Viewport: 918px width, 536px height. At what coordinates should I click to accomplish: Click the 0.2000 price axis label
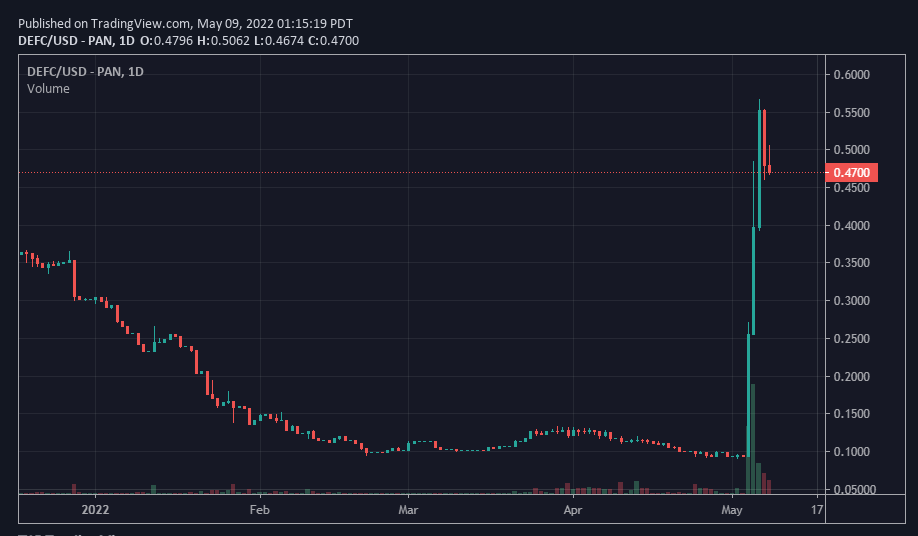pyautogui.click(x=851, y=376)
